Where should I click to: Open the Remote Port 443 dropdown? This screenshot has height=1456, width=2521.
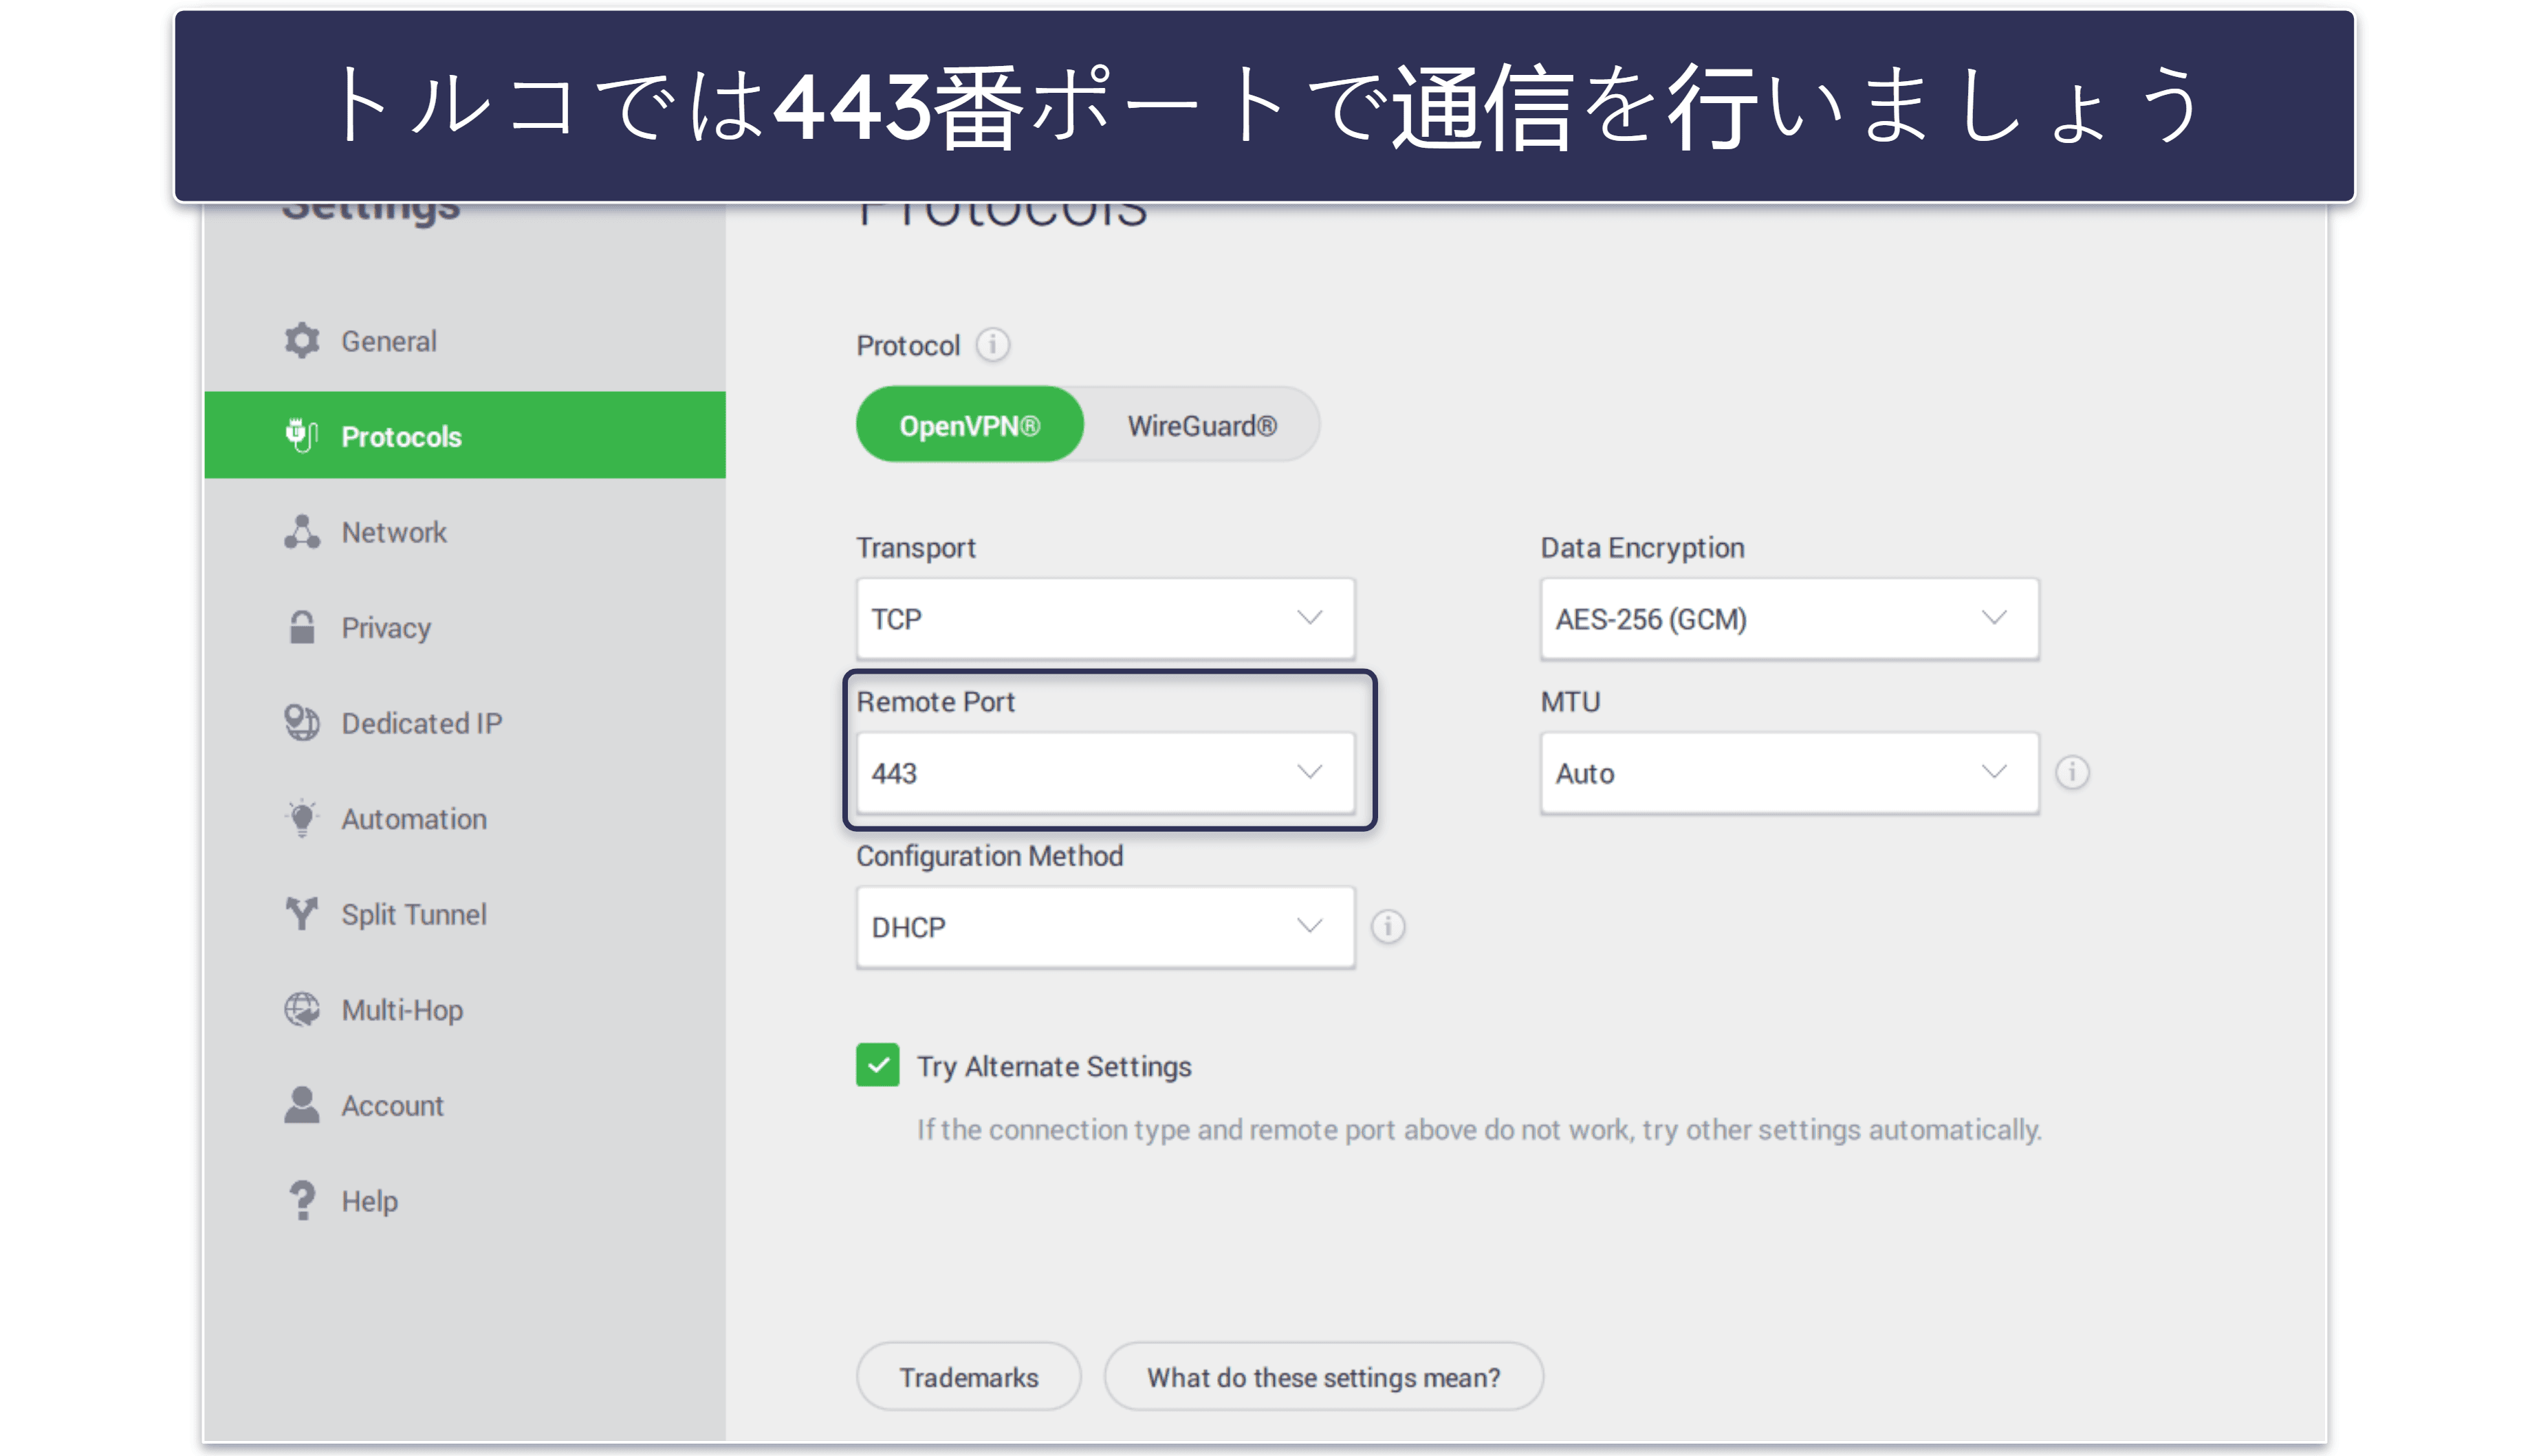[x=1105, y=772]
